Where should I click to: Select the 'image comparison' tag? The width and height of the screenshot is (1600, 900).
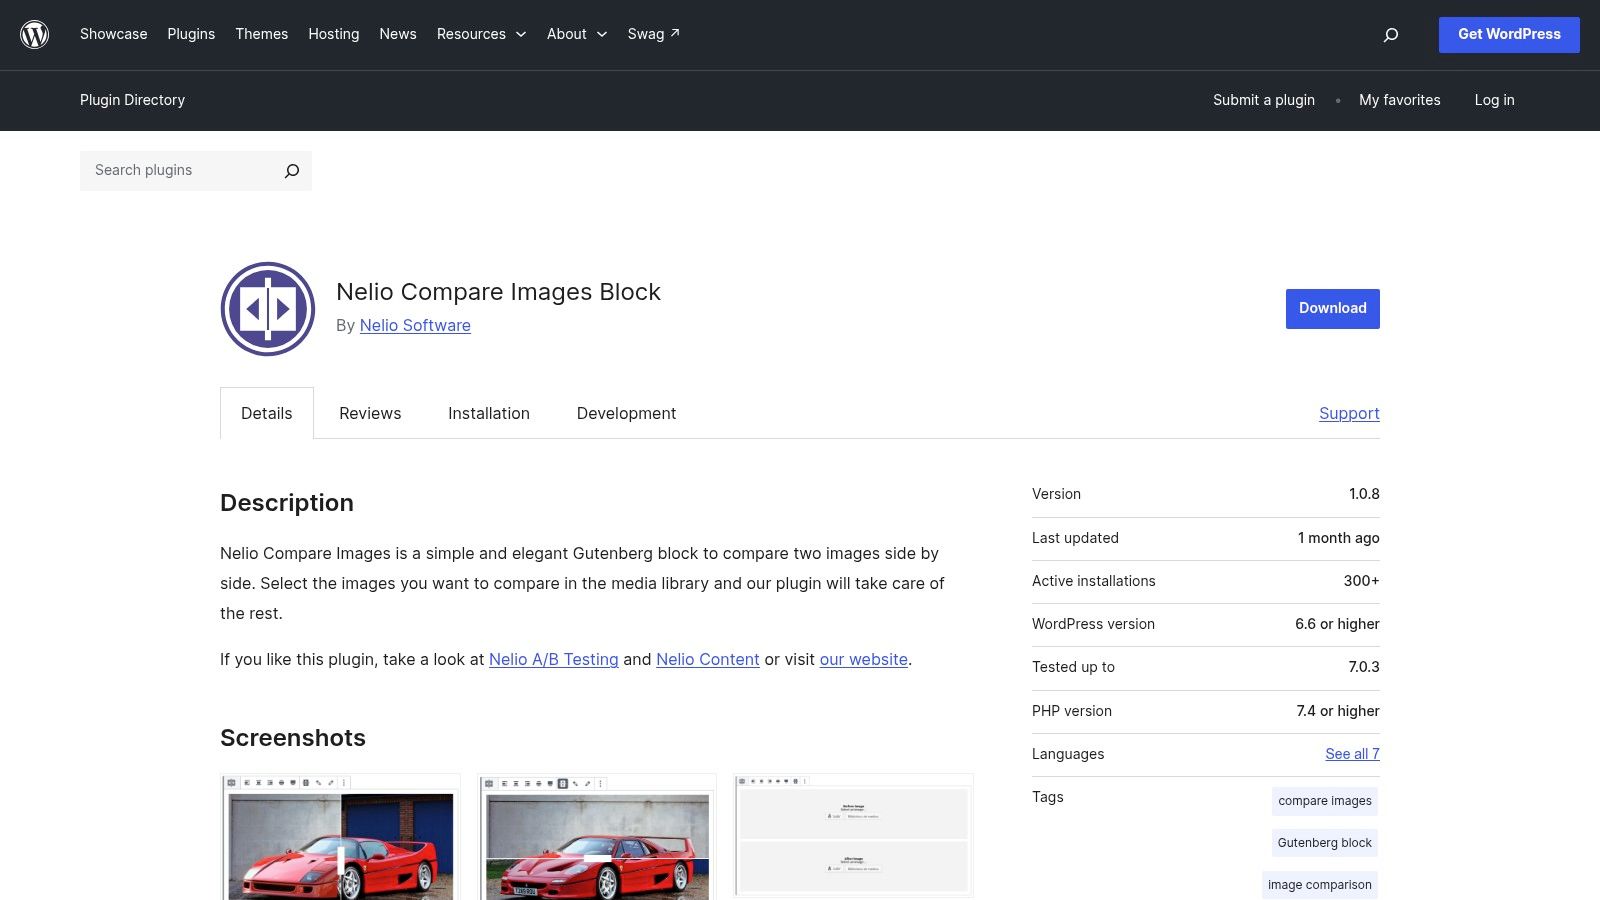coord(1320,885)
